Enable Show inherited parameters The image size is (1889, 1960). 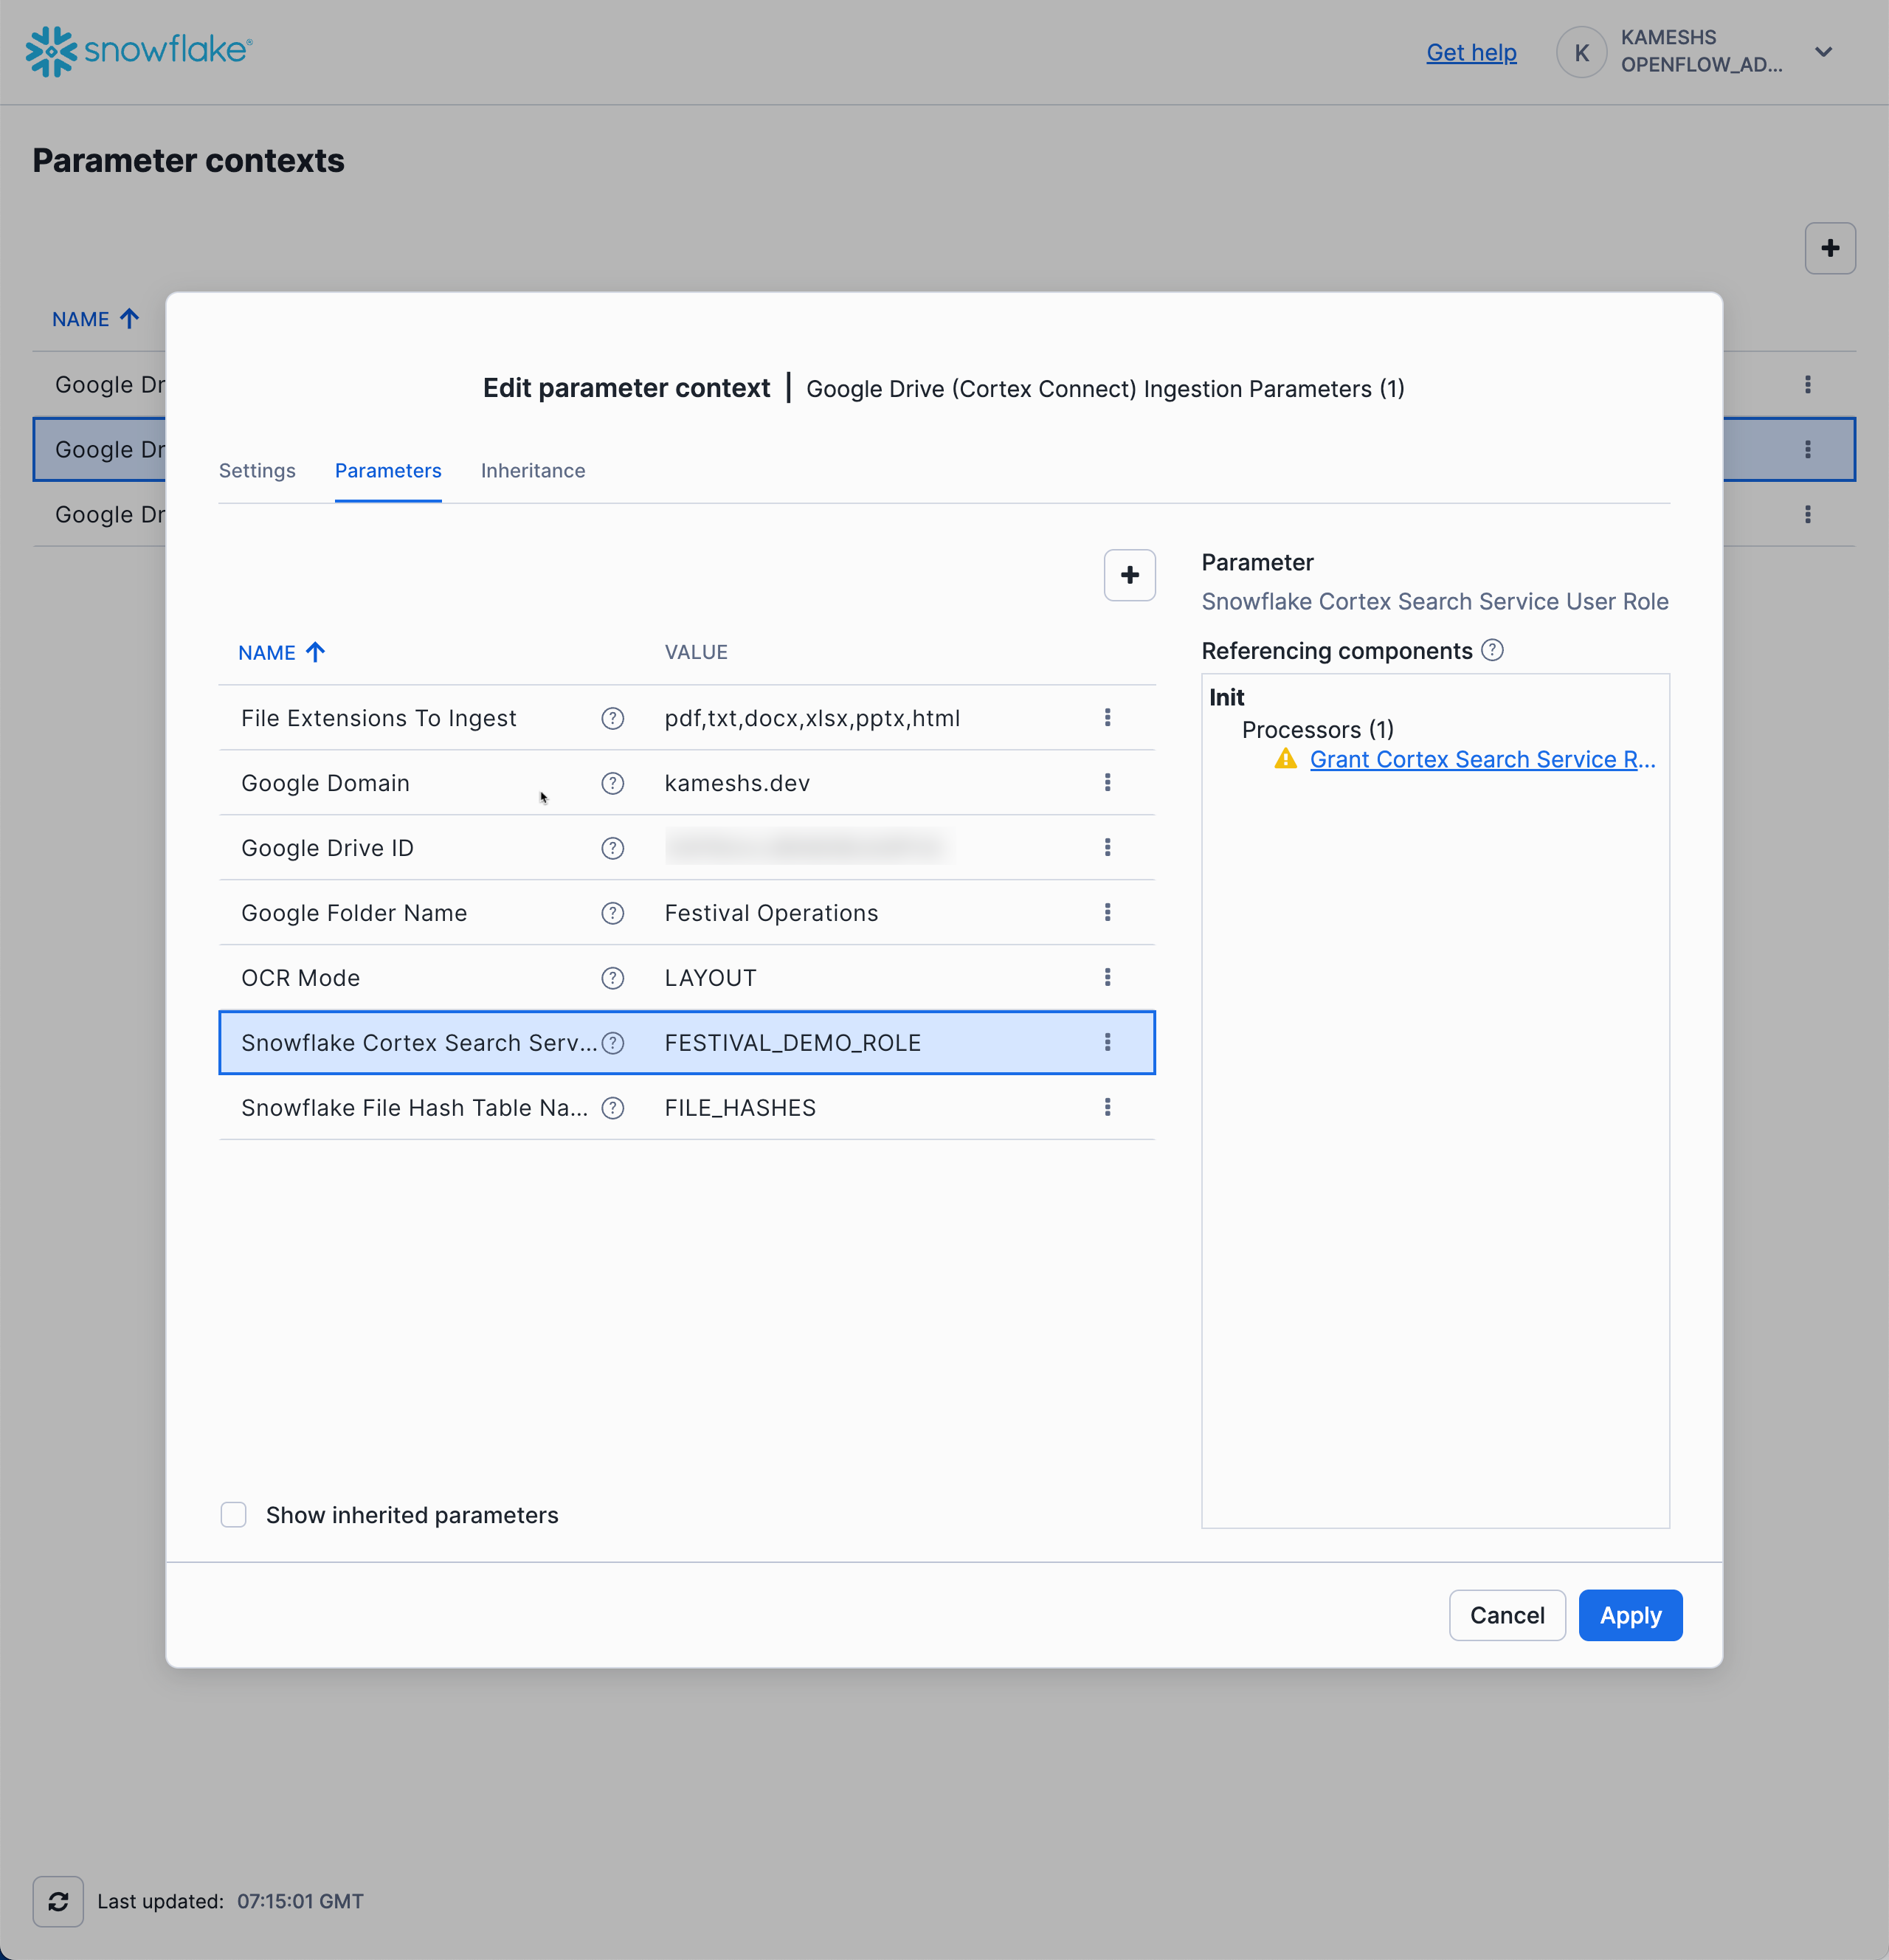233,1515
